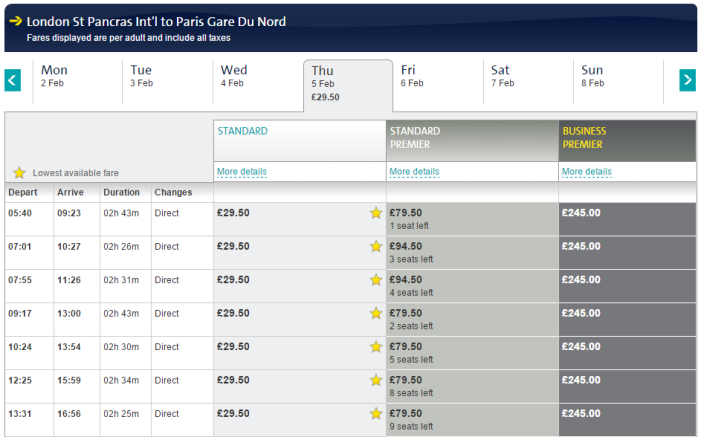Choose £29.50 Standard fare for 09:17 departure
The height and width of the screenshot is (437, 702).
coord(300,320)
